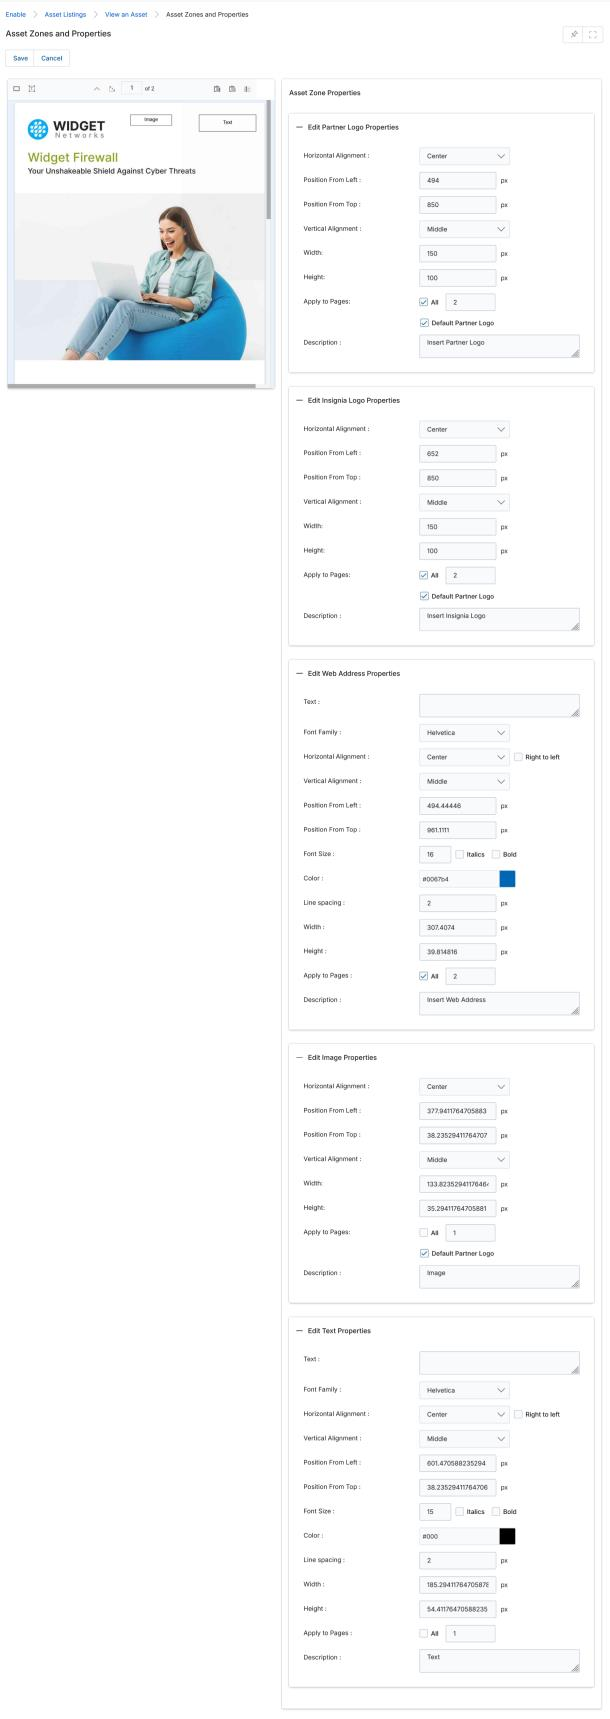Uncheck All pages for Partner Logo
Viewport: 610px width, 1719px height.
(424, 302)
